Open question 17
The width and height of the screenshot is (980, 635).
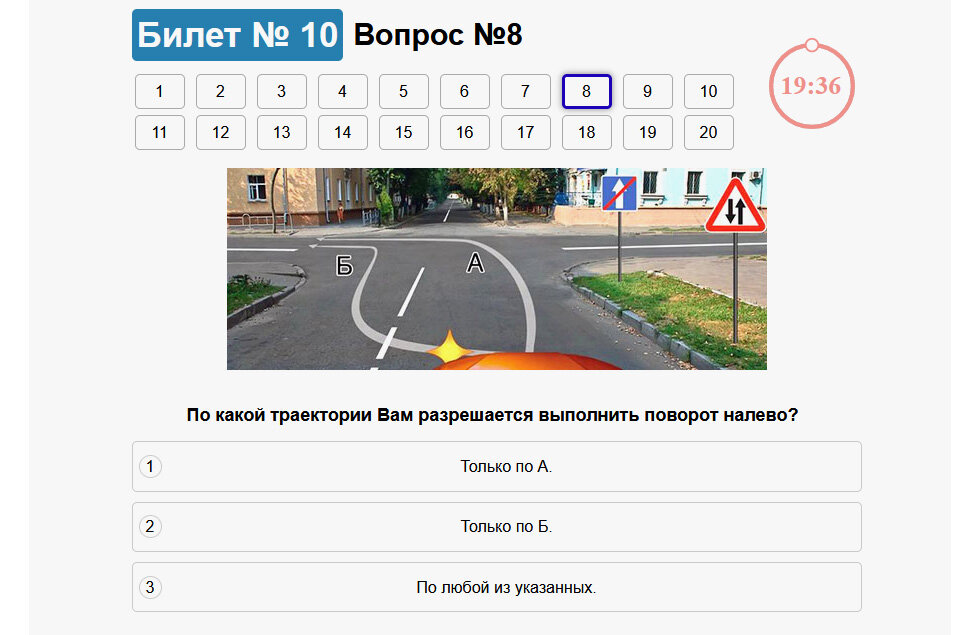click(526, 132)
